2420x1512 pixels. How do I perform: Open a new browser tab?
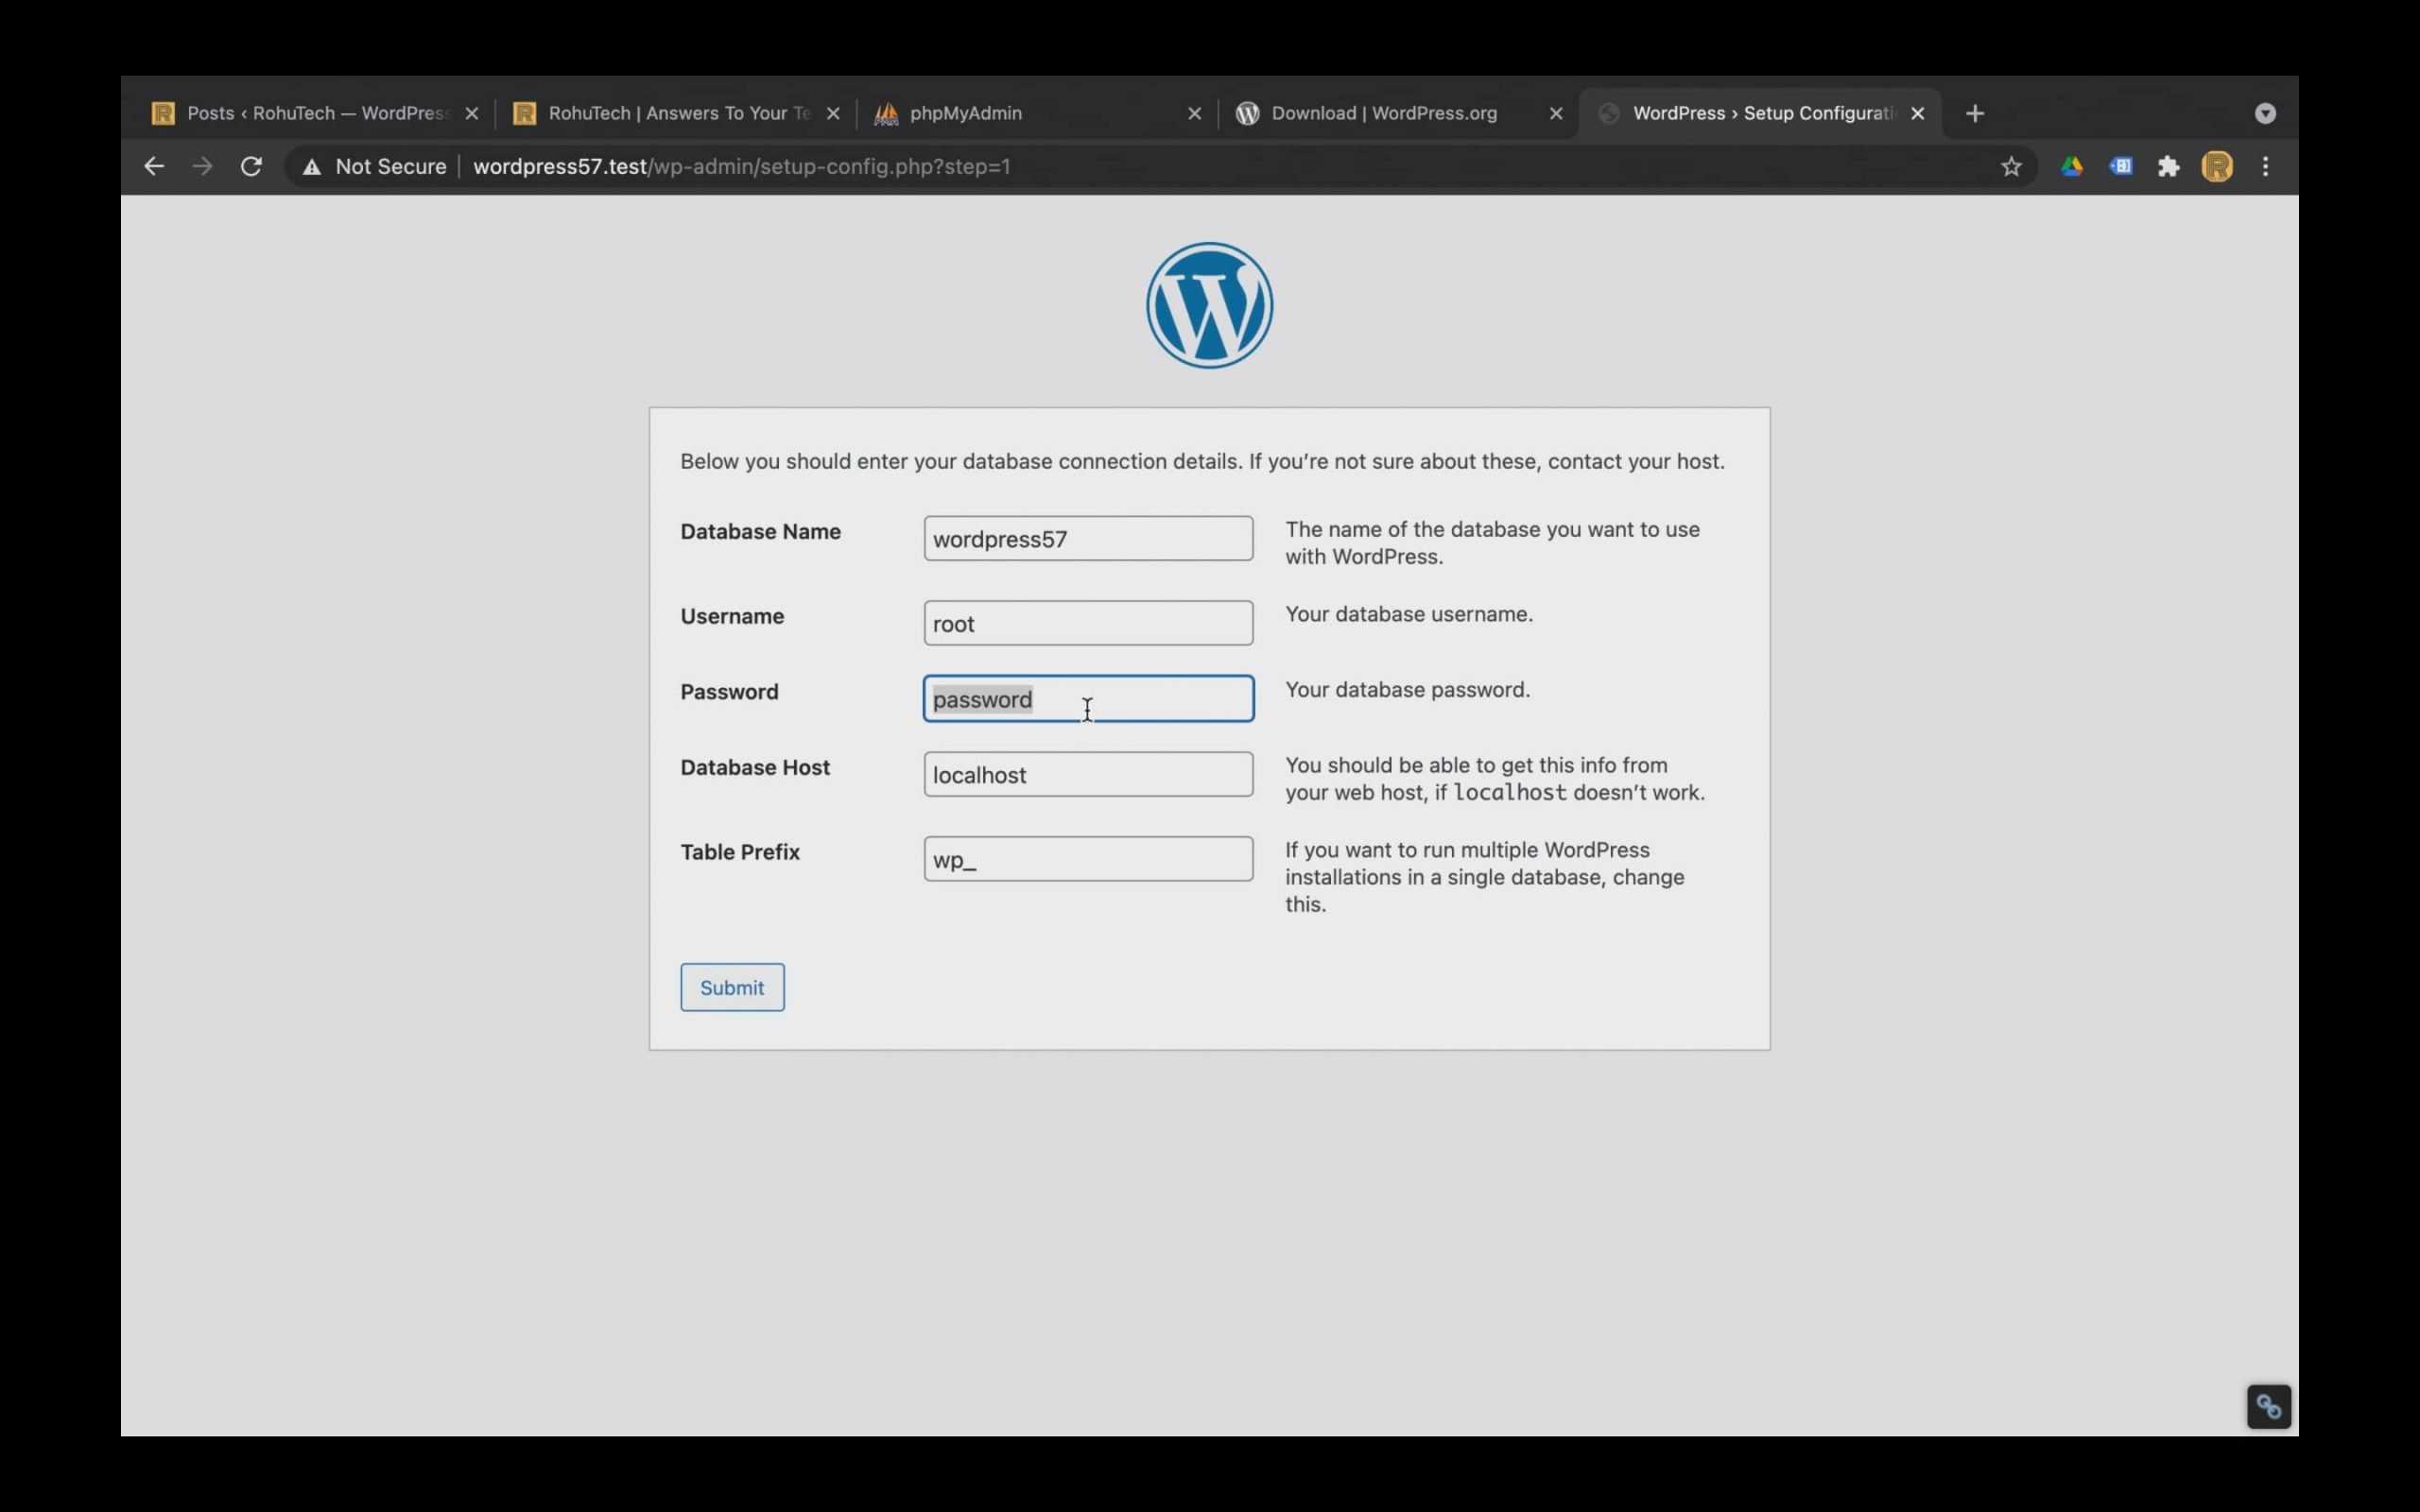(x=1975, y=114)
